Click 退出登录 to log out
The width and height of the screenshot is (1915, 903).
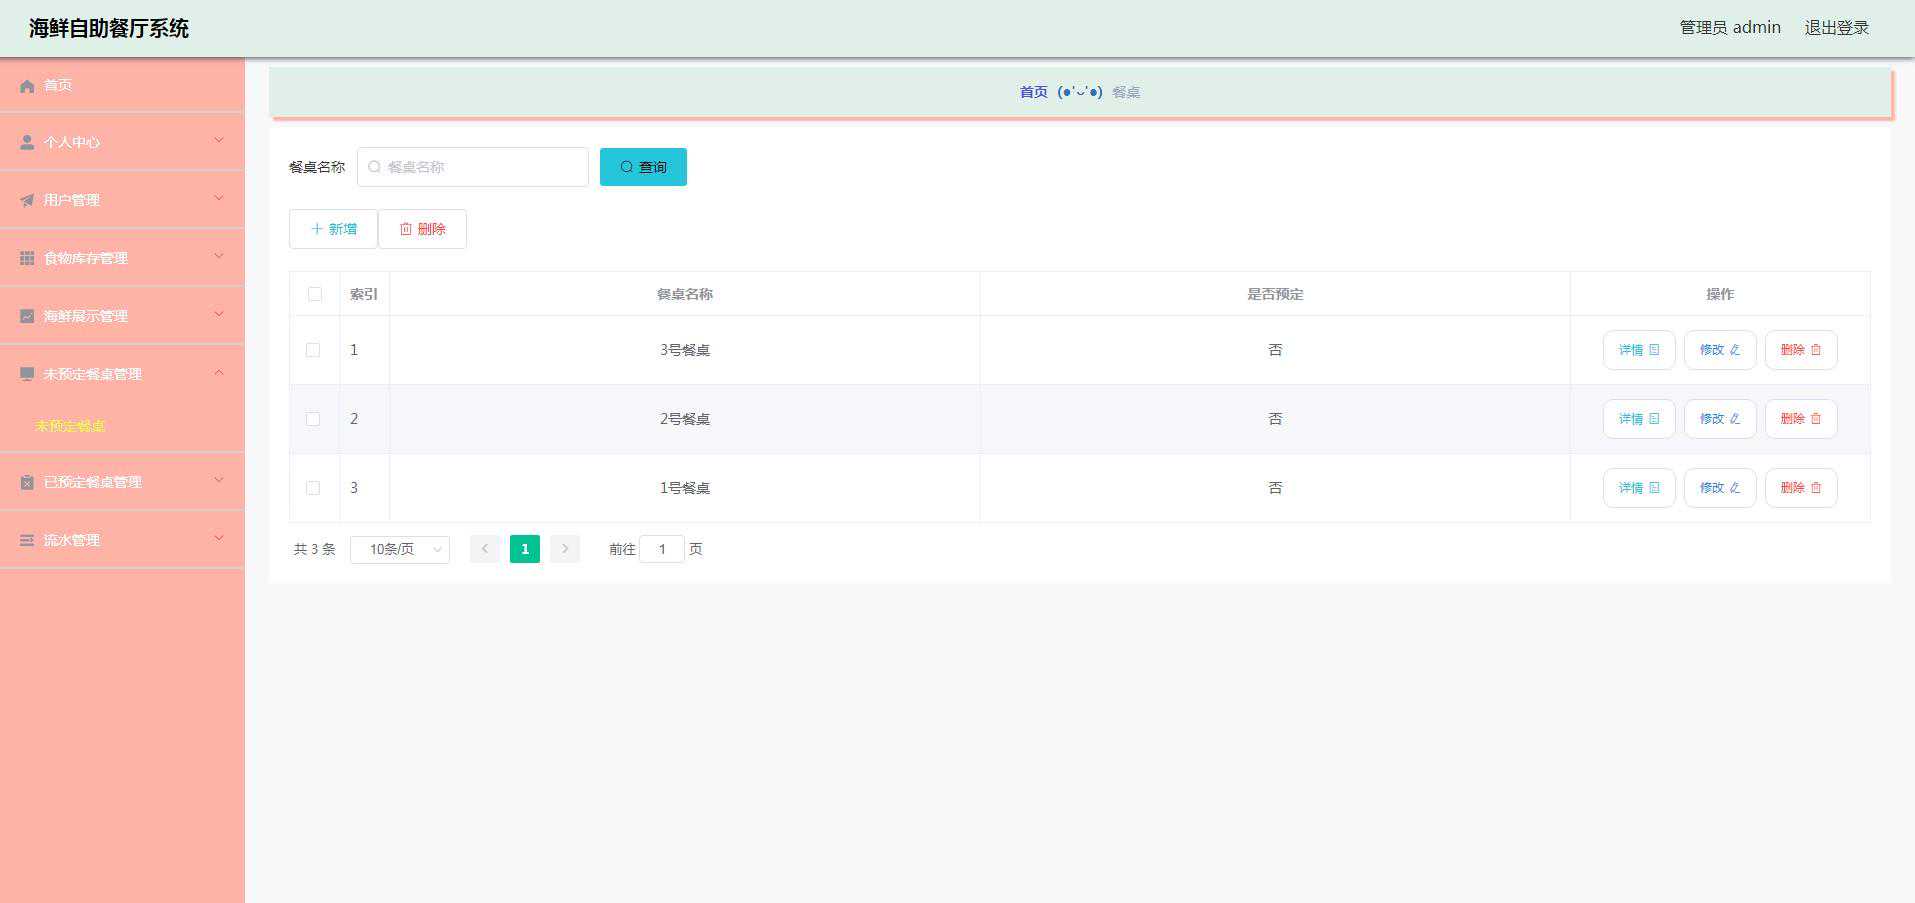coord(1837,28)
